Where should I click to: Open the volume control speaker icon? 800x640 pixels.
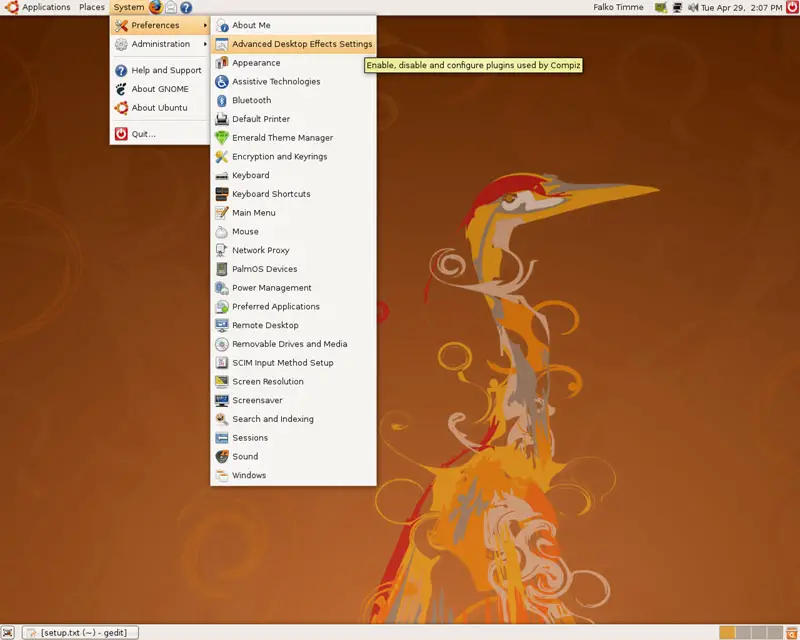(x=693, y=8)
